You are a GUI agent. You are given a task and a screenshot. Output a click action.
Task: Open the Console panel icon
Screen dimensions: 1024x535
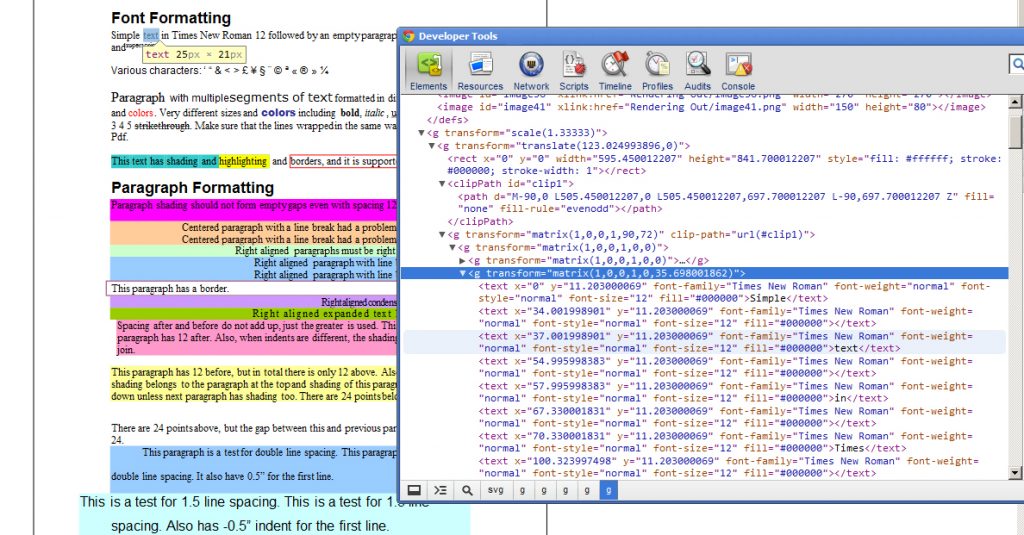738,71
